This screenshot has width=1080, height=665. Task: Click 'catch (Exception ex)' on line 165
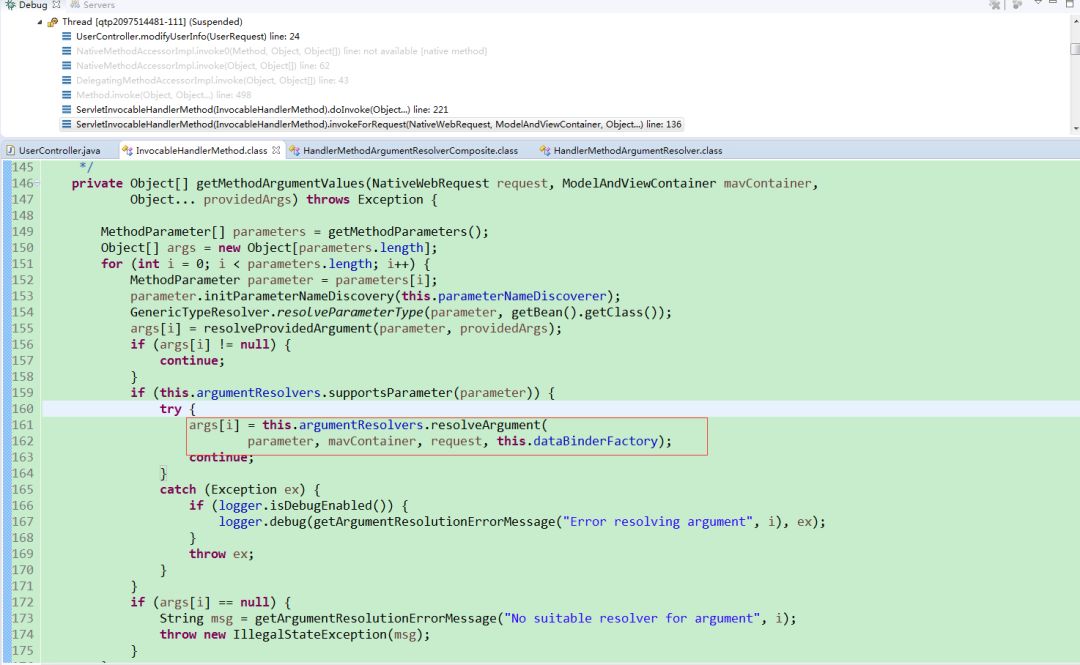(x=236, y=489)
